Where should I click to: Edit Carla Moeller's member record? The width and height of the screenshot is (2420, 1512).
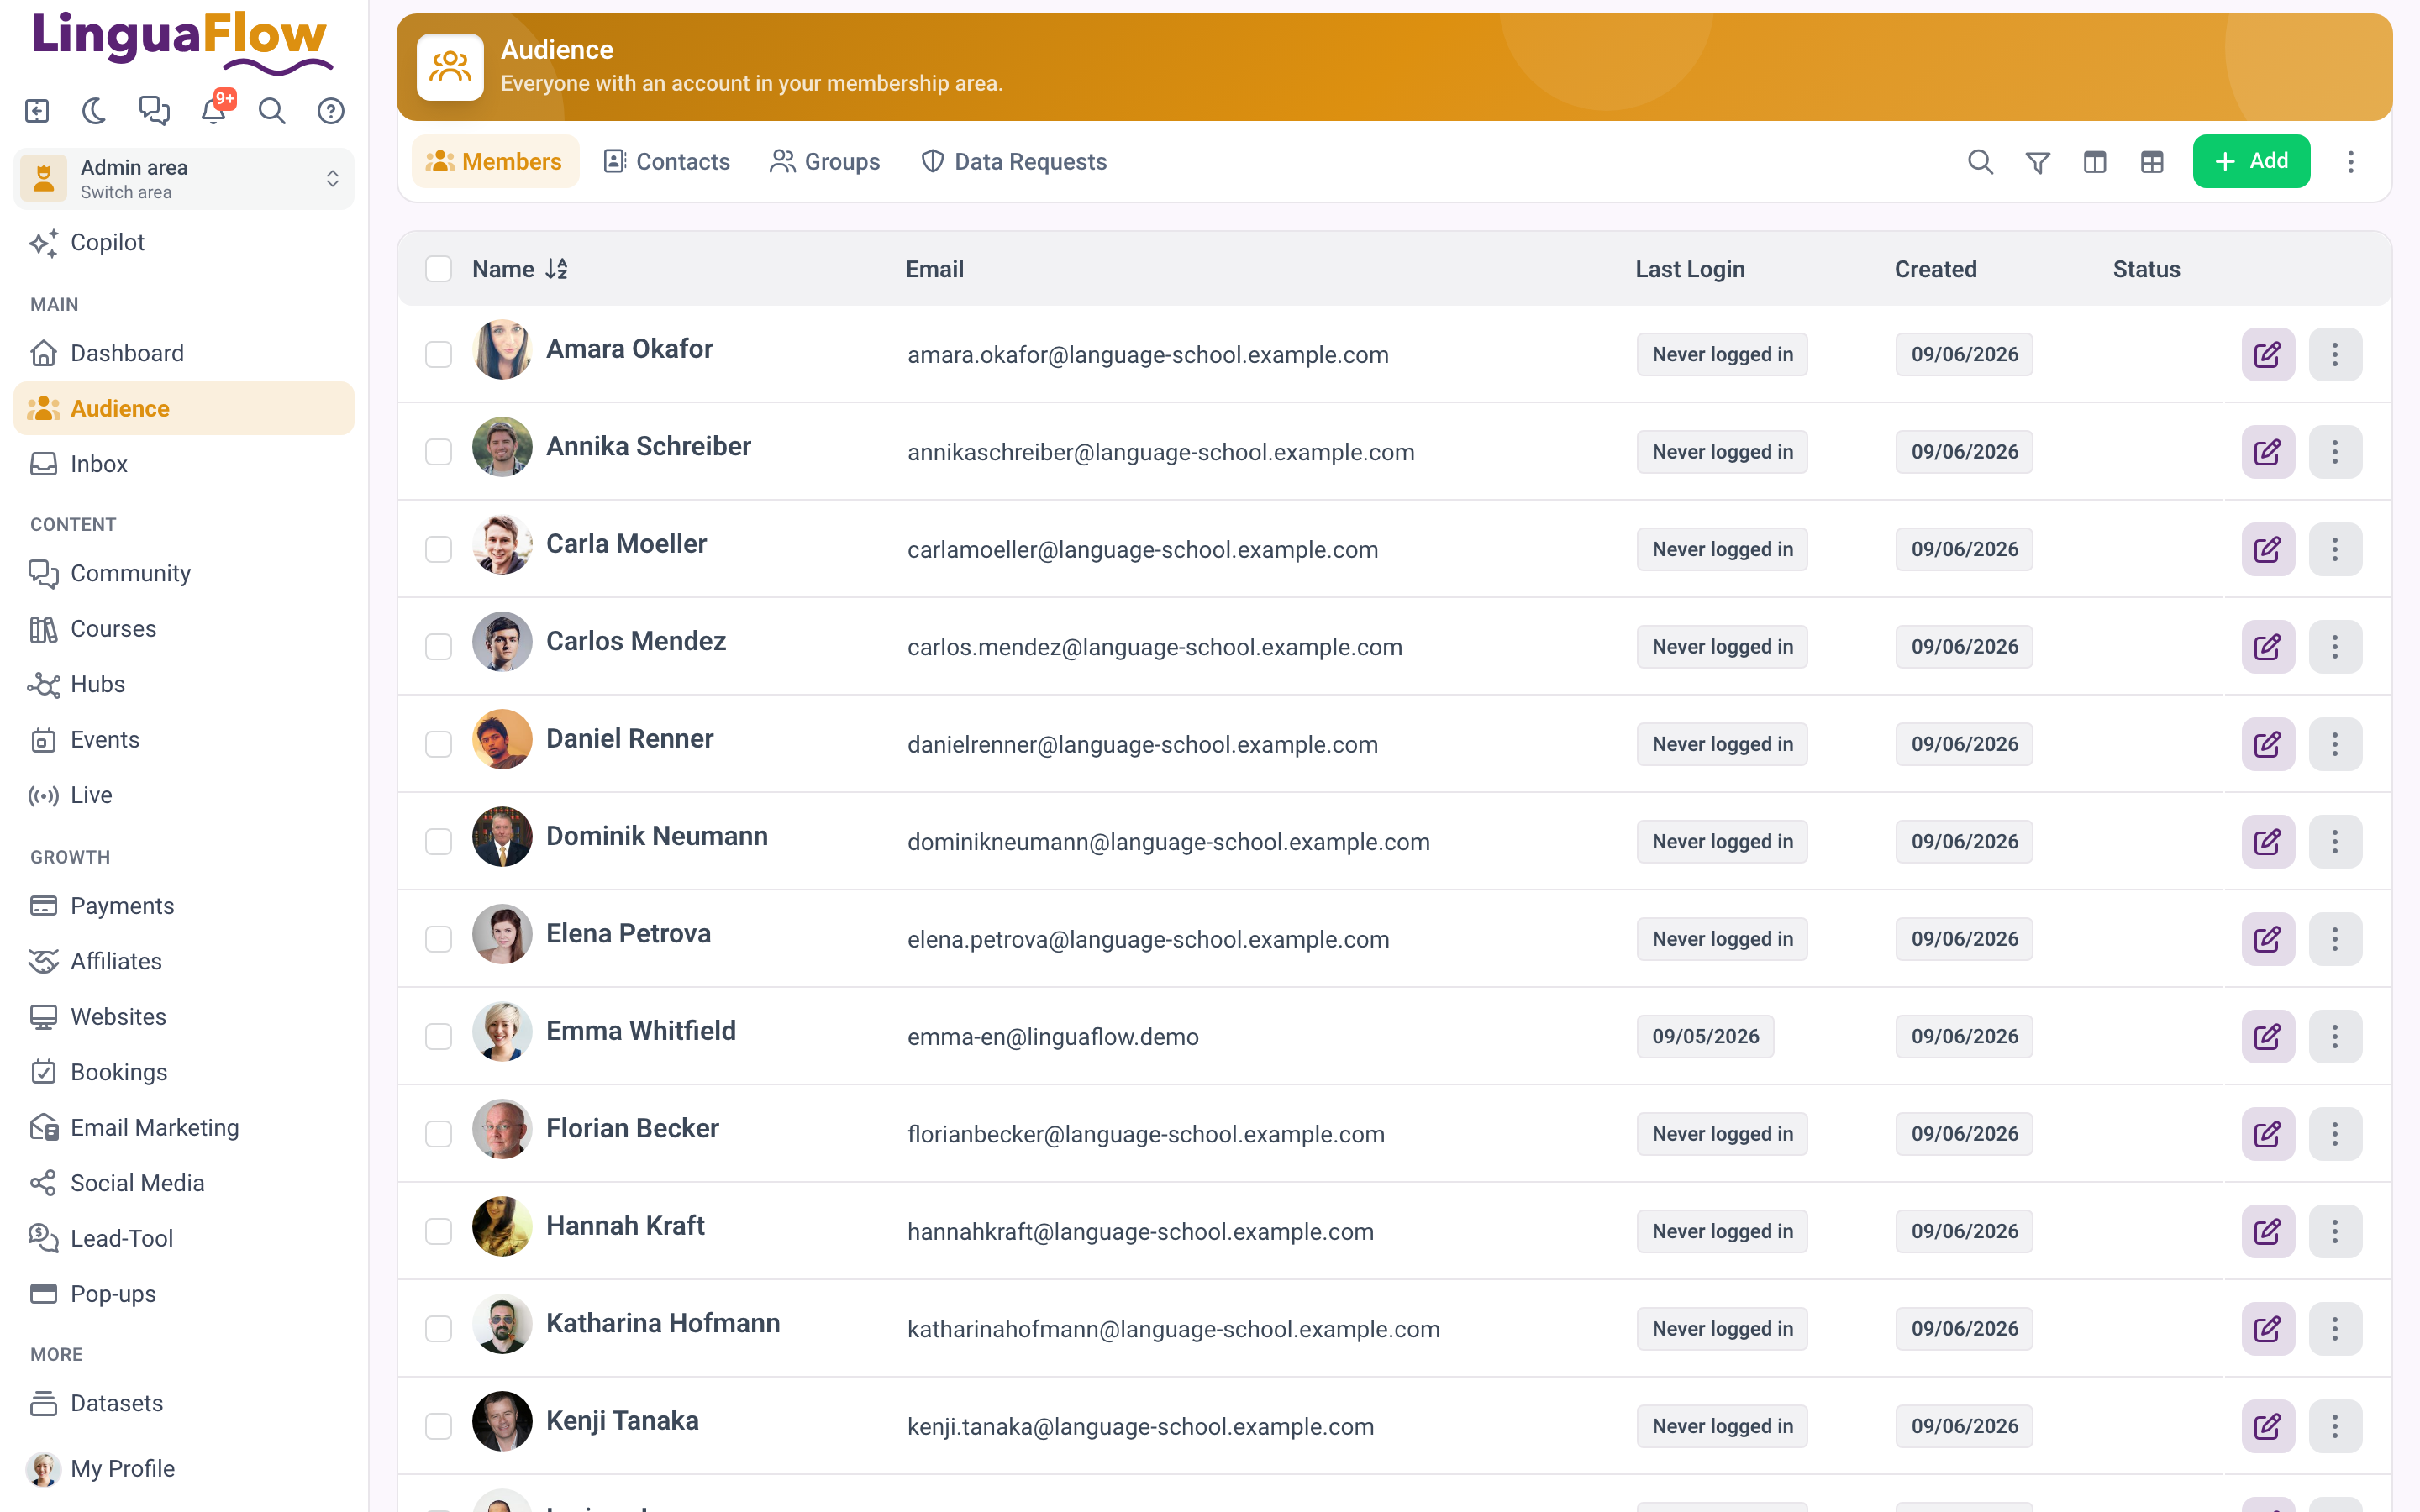tap(2268, 549)
